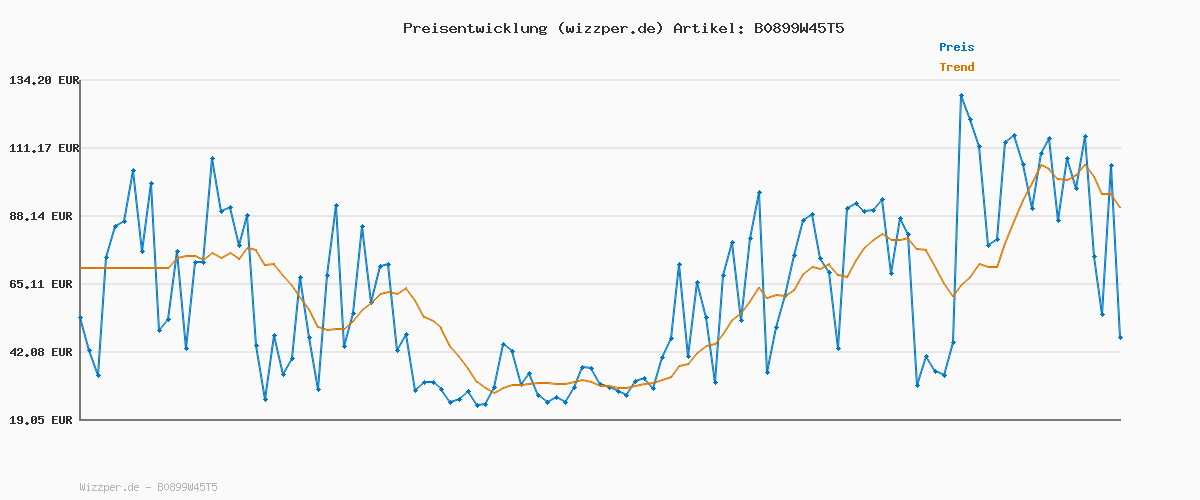Click the lowest dip of the orange trend line
This screenshot has height=500, width=1200.
[x=493, y=393]
